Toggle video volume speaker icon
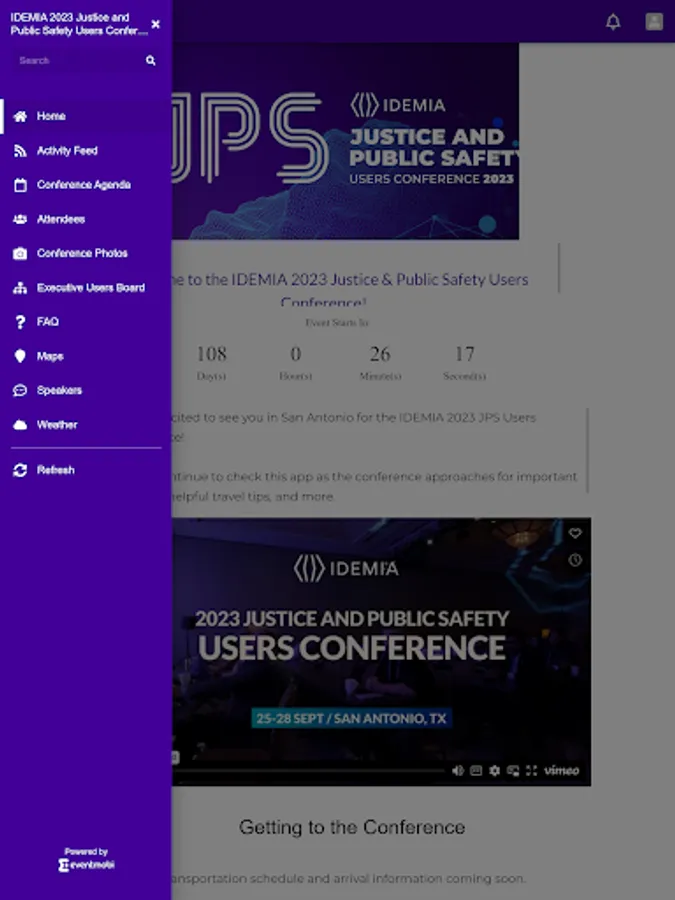 [x=457, y=770]
